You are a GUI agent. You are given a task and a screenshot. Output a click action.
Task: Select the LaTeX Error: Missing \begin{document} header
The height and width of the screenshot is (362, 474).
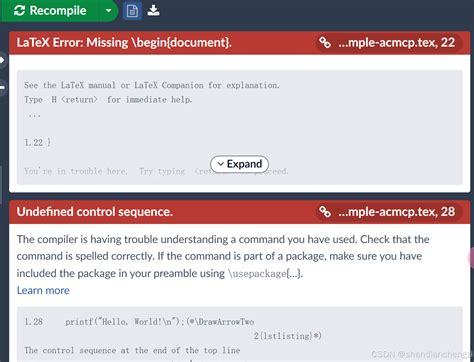124,43
